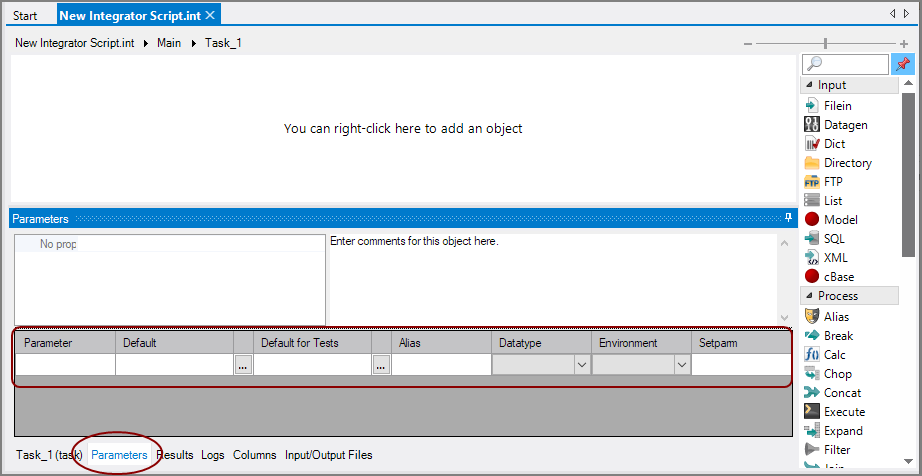Pick the Break process object
The width and height of the screenshot is (922, 476).
[829, 336]
